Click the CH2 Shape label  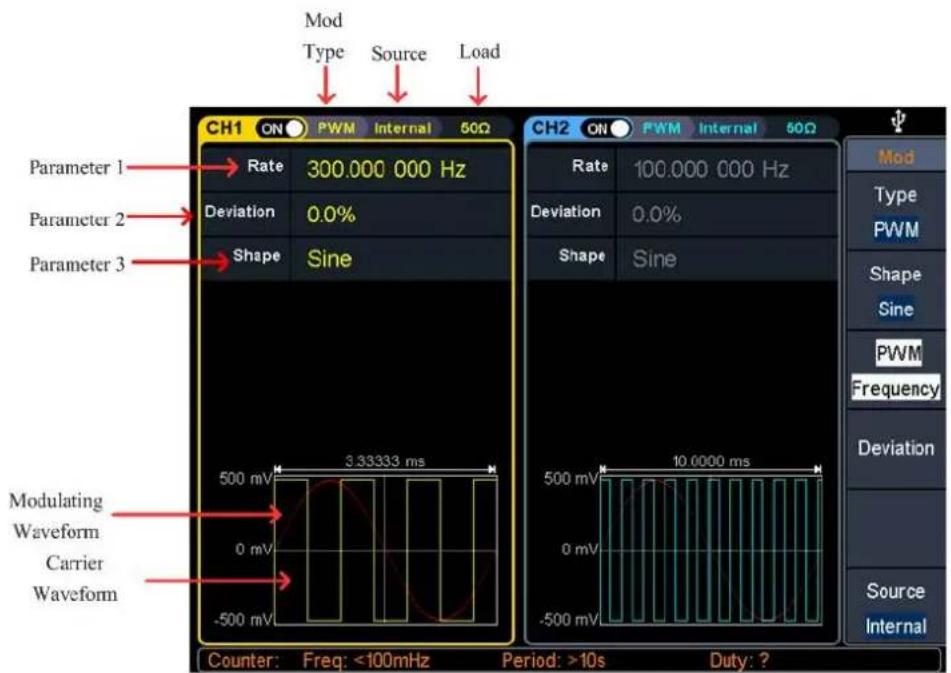click(x=582, y=256)
